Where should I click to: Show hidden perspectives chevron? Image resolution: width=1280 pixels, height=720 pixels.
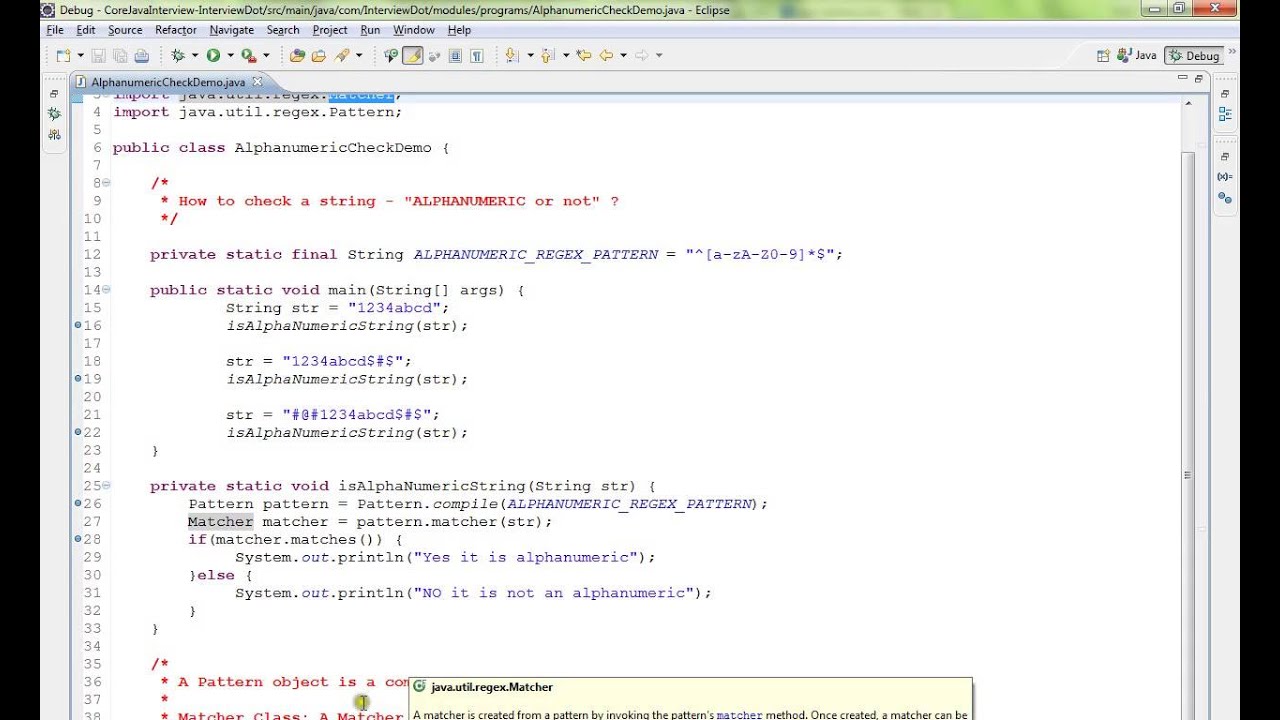tap(1232, 50)
